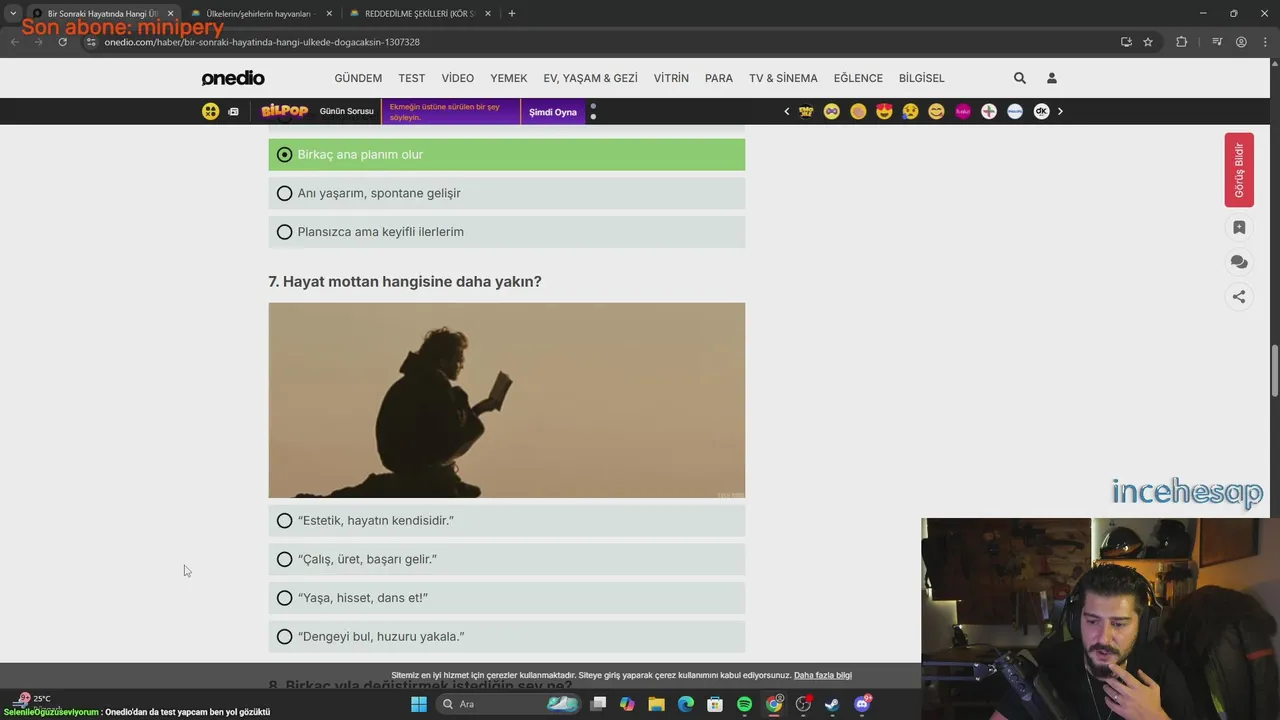
Task: Click the red "Görüş Bildir" button
Action: tap(1239, 170)
